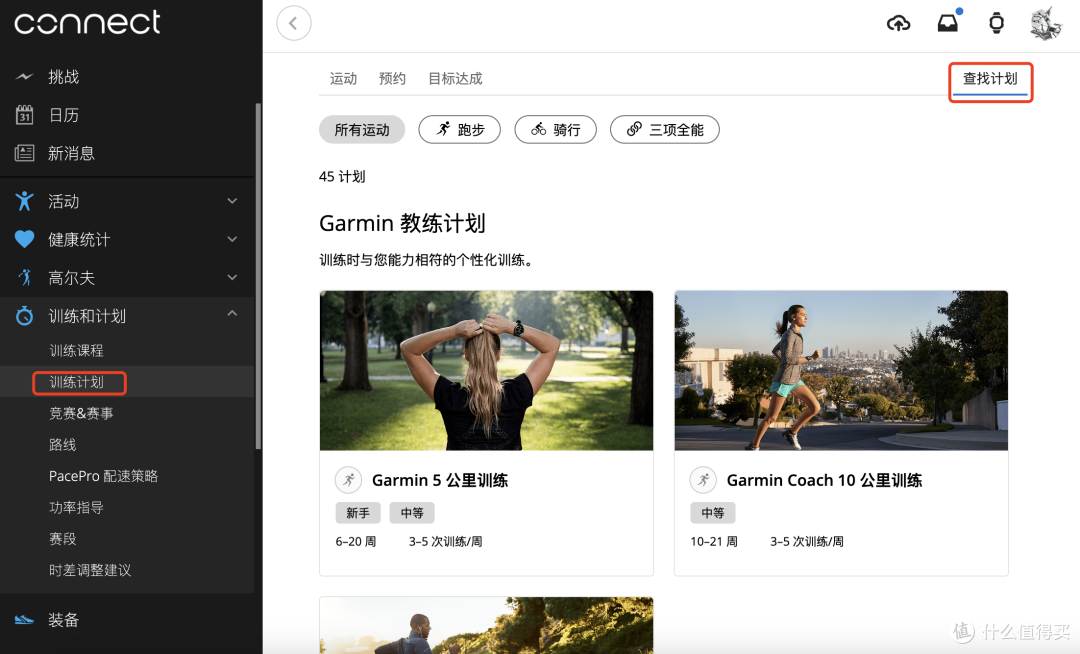Switch to the 查找计划 tab
The width and height of the screenshot is (1080, 654).
(990, 78)
